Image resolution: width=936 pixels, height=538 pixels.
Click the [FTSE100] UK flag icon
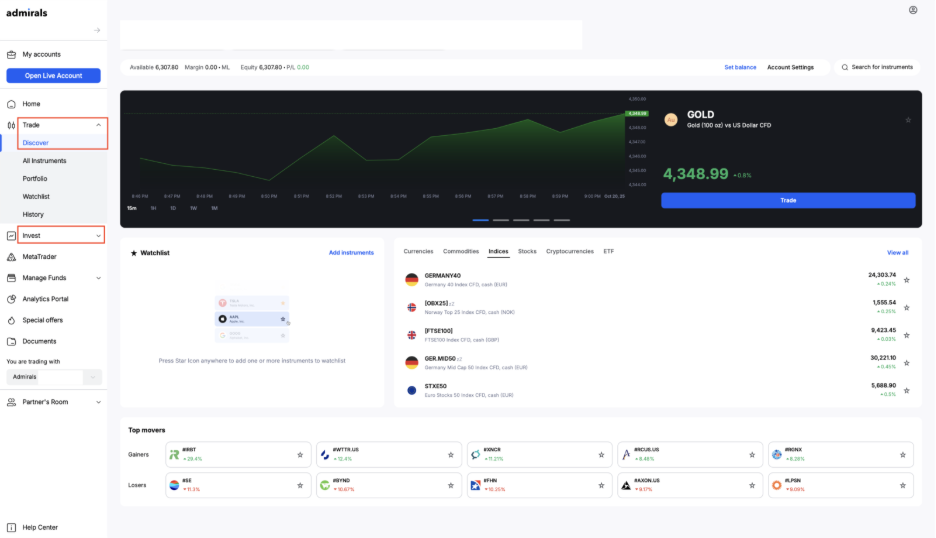click(x=411, y=335)
